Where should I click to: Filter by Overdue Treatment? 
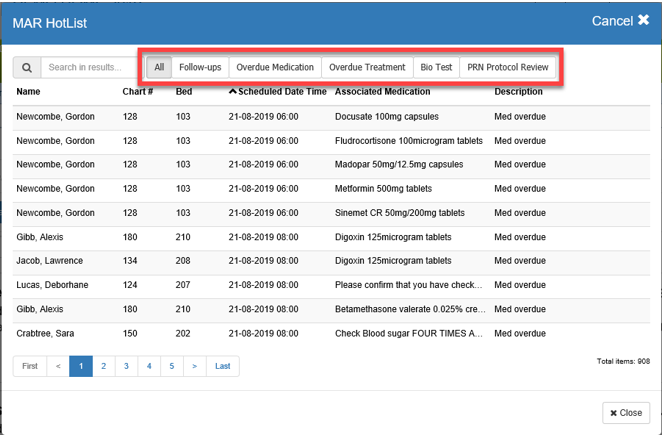click(x=367, y=68)
